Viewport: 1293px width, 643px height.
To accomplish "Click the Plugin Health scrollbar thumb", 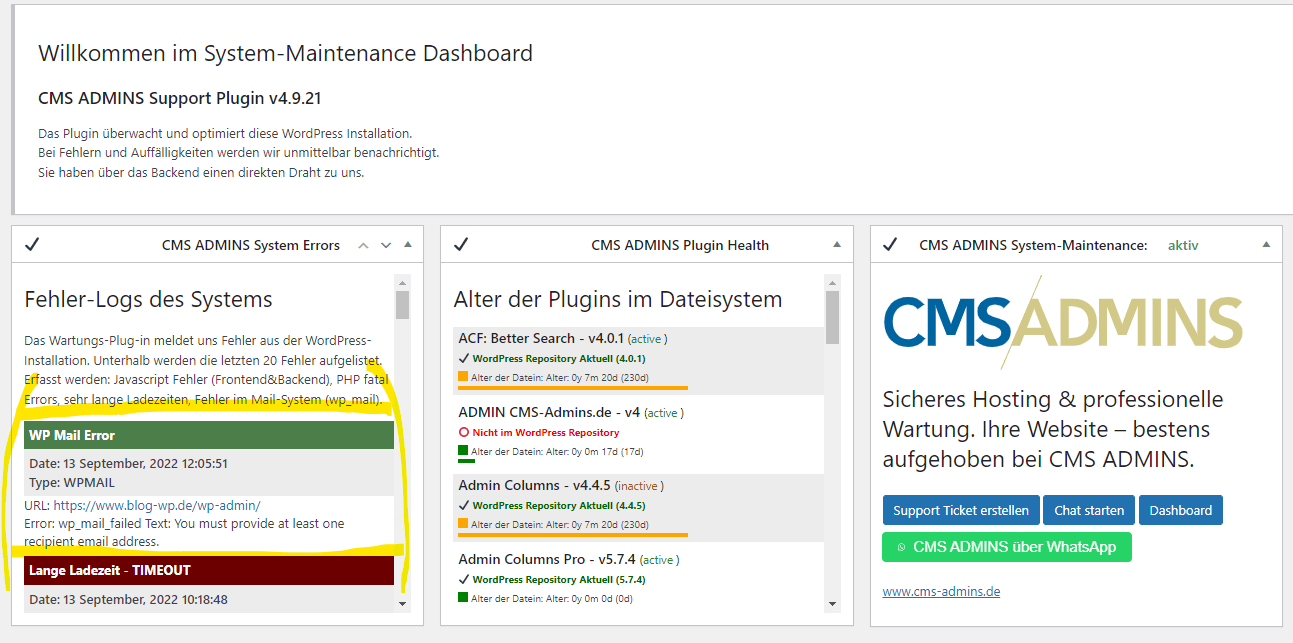I will point(832,318).
